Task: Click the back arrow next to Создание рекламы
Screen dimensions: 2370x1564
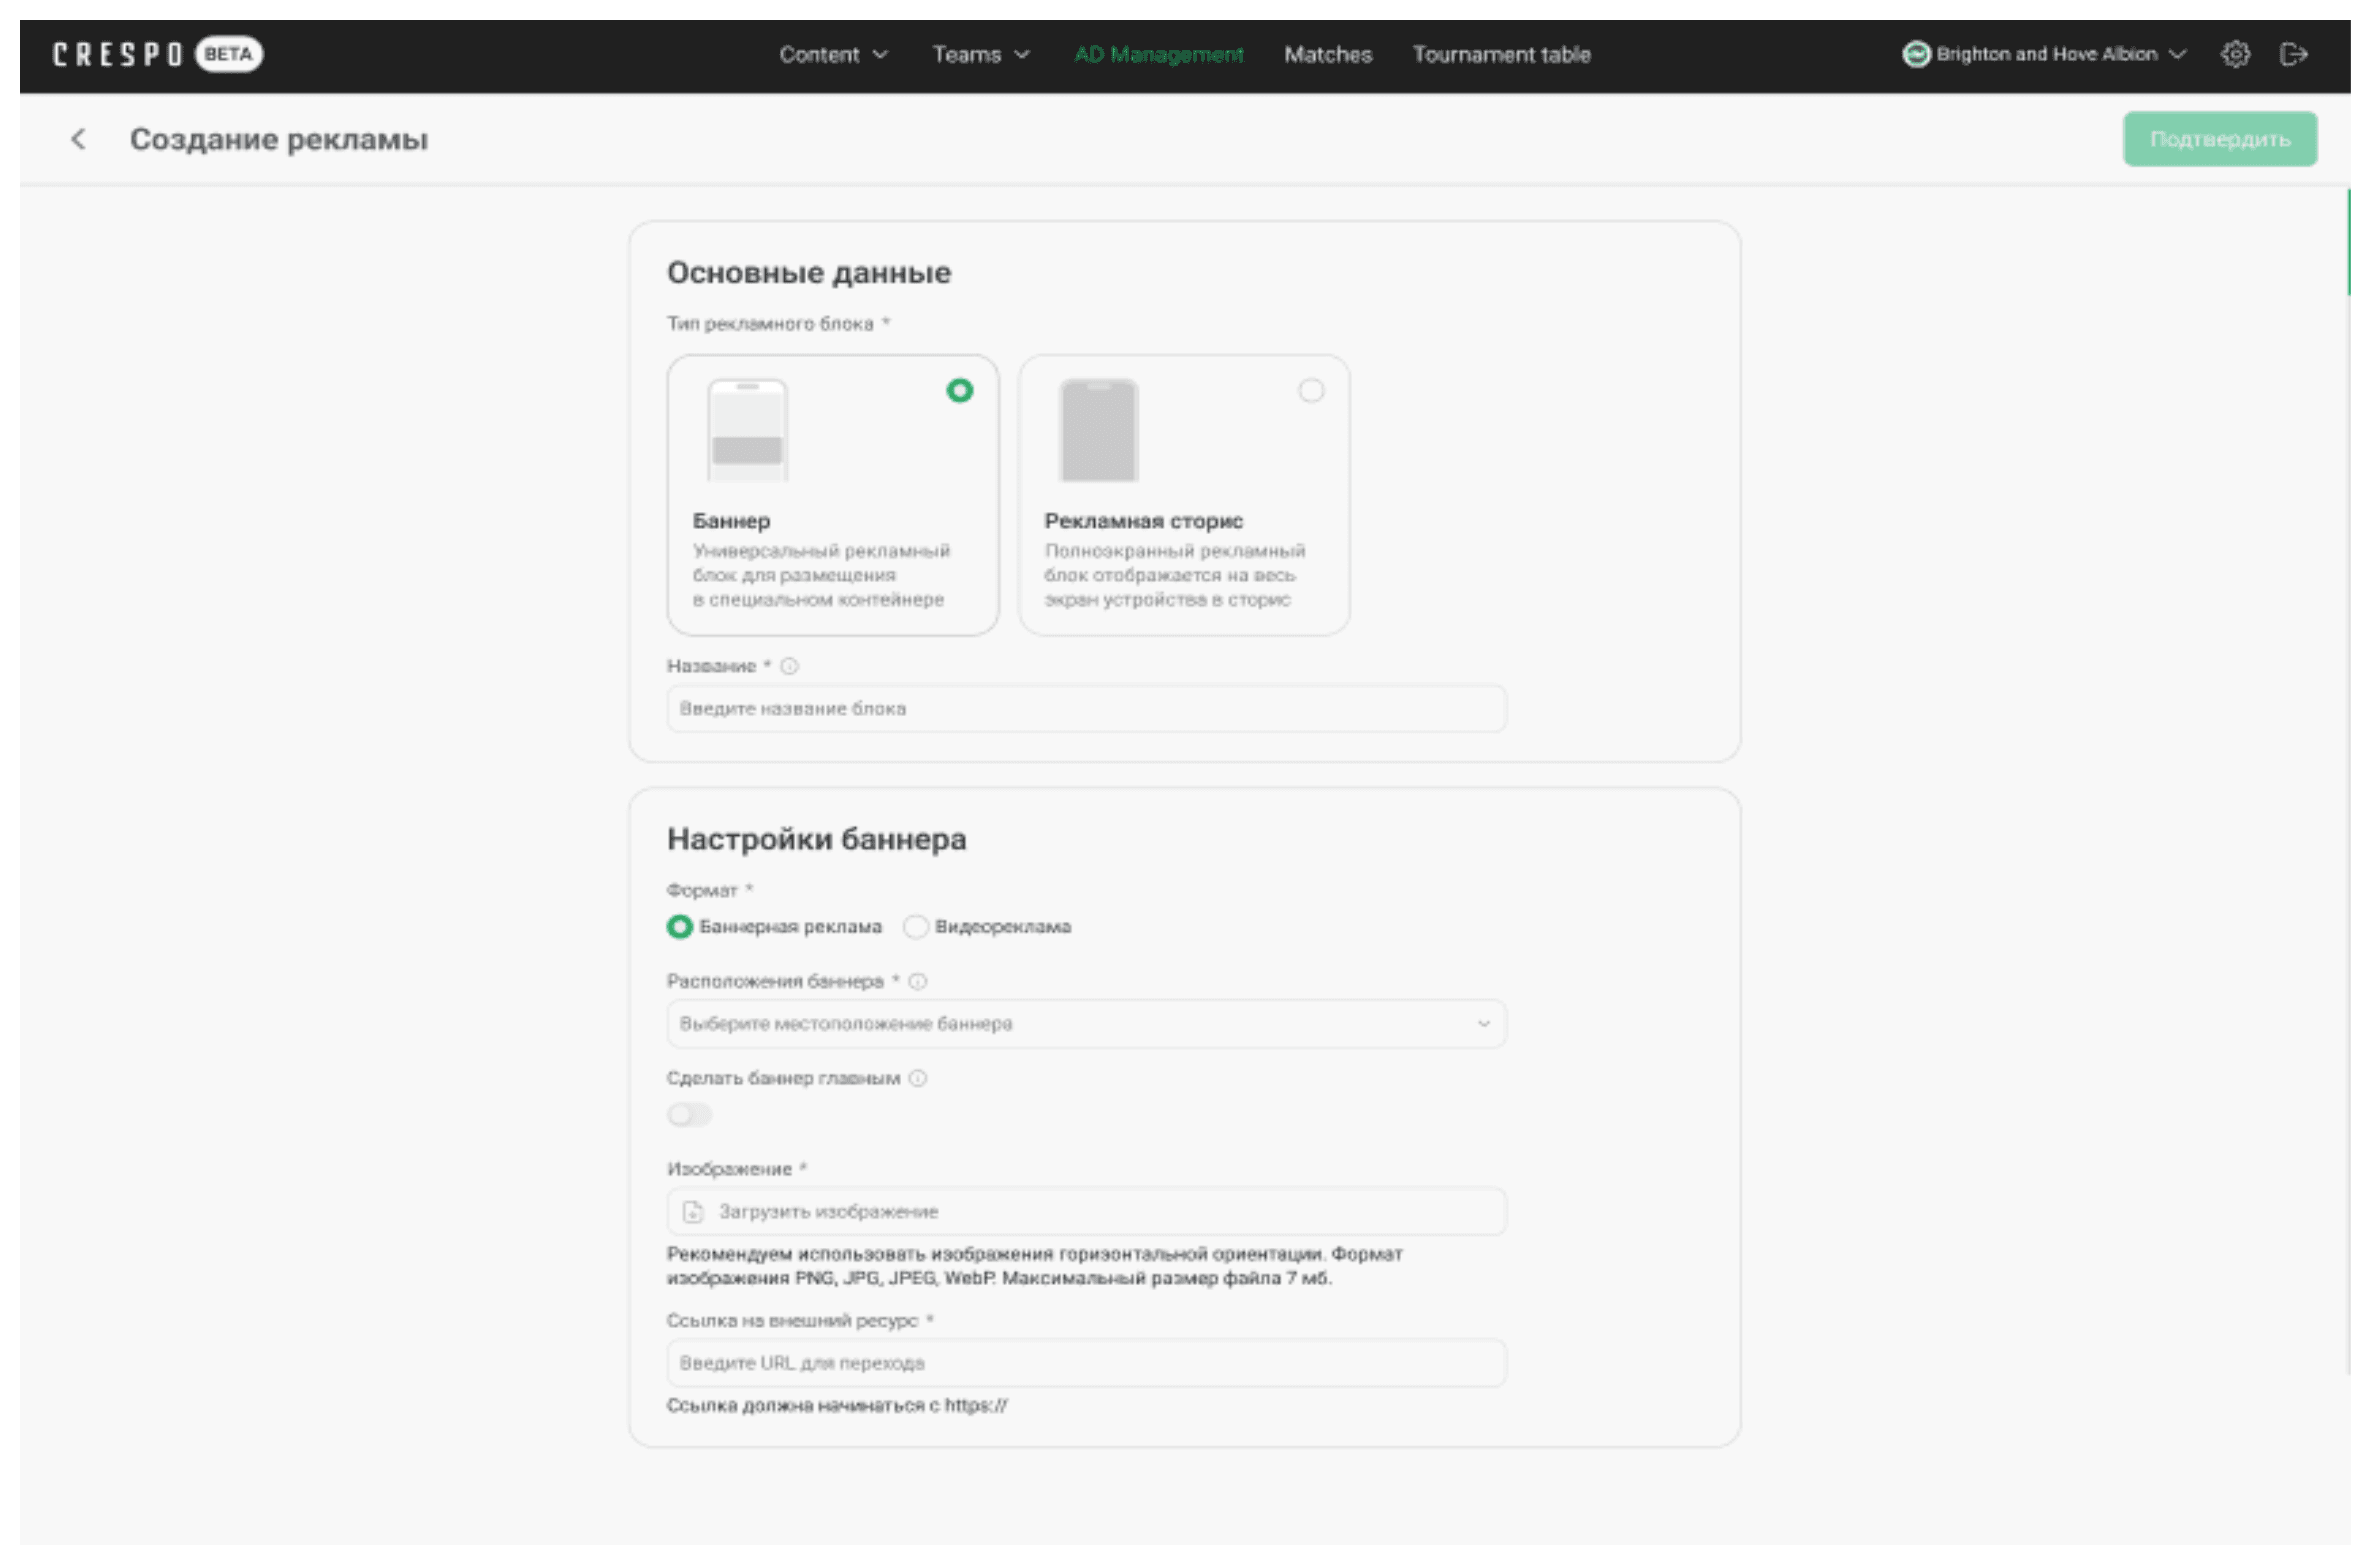Action: coord(78,139)
